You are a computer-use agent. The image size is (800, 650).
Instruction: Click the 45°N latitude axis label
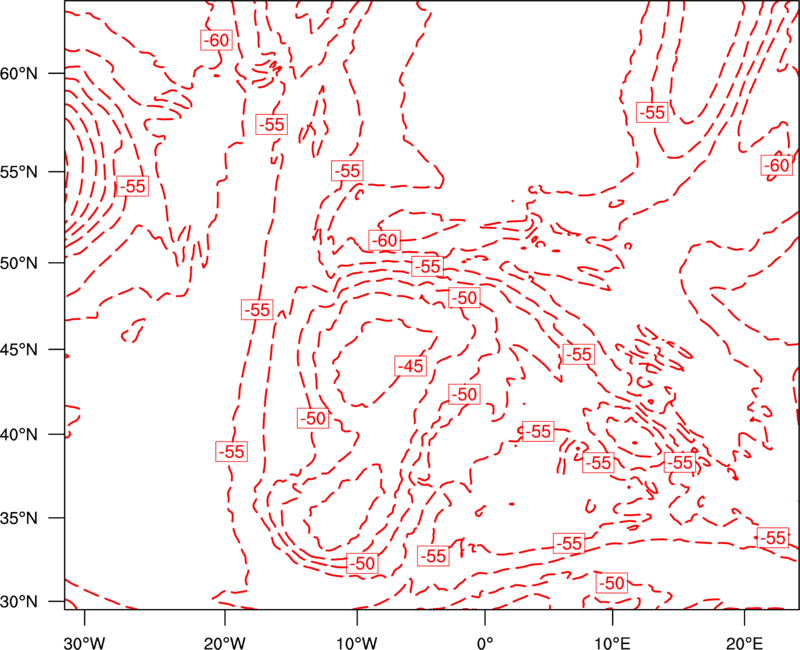19,349
